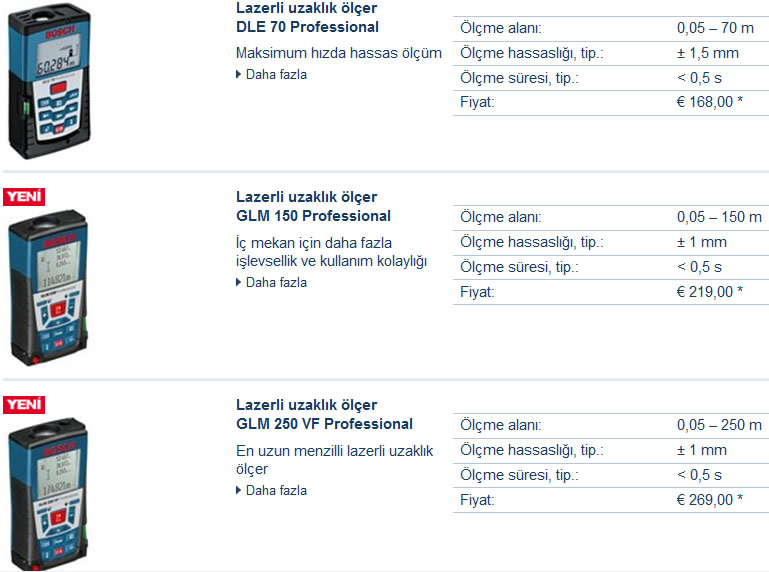
Task: Click the arrow icon beside GLM 250 VF Daha fazla
Action: click(239, 490)
